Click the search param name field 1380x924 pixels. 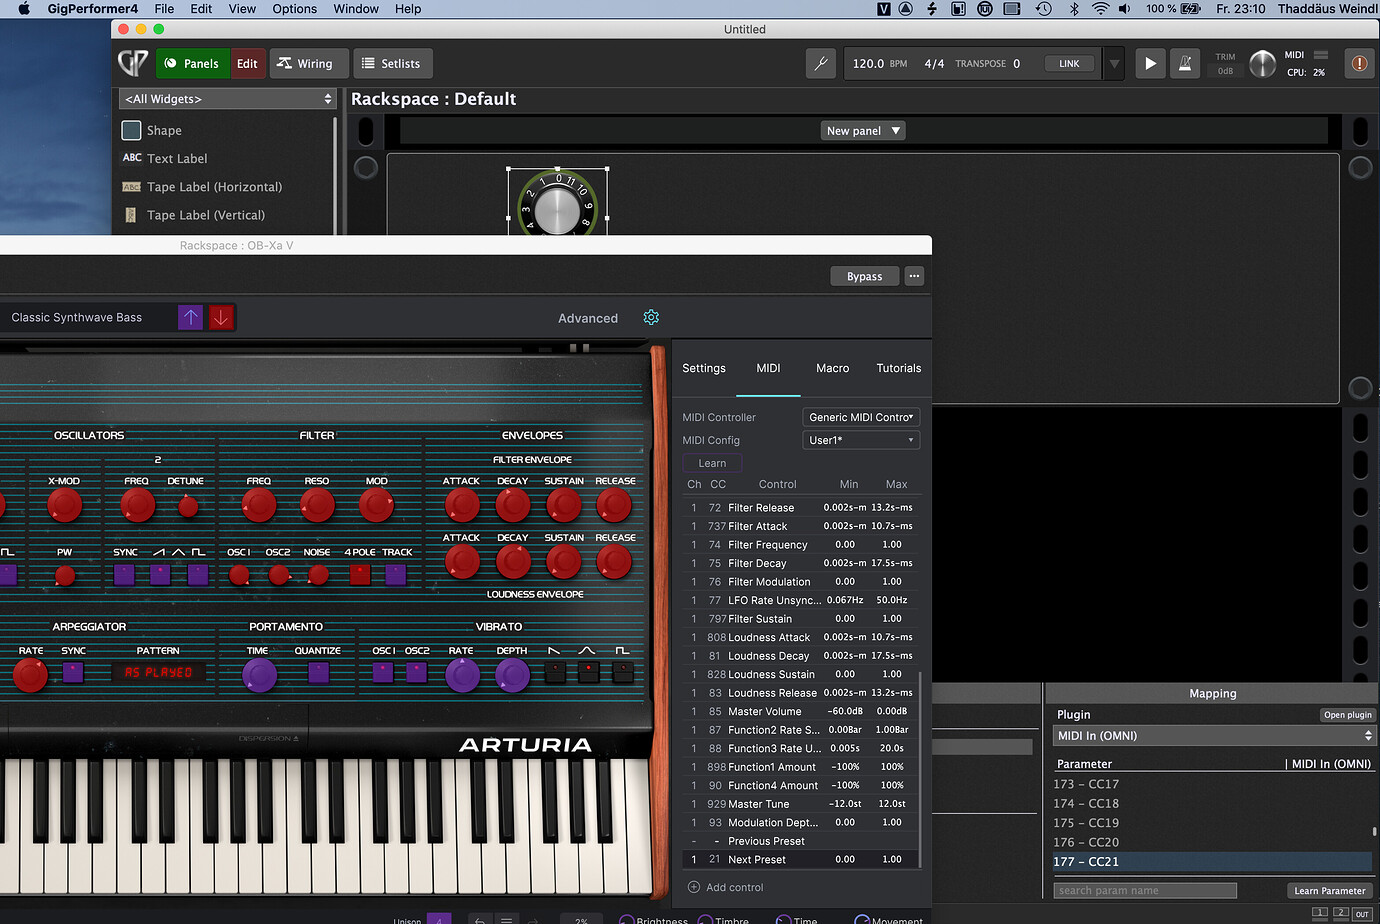1145,890
